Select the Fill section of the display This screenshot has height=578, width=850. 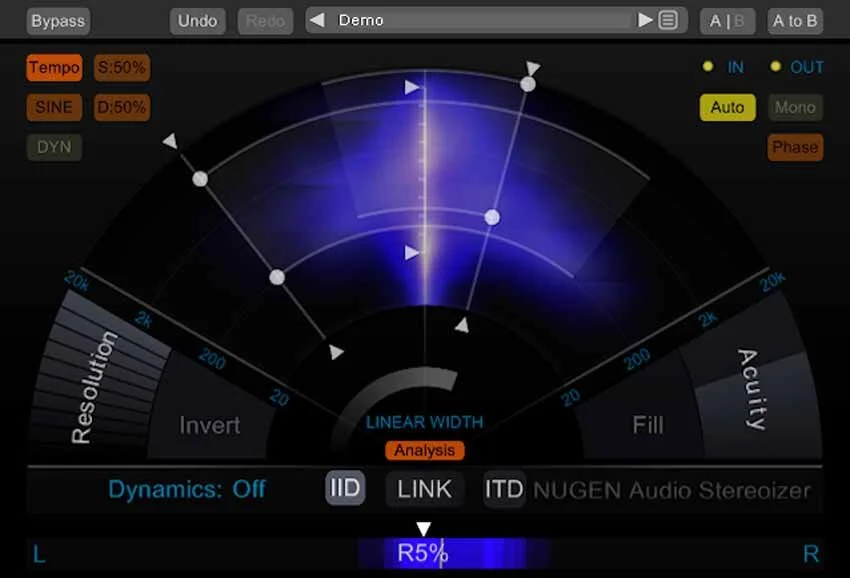pyautogui.click(x=648, y=425)
